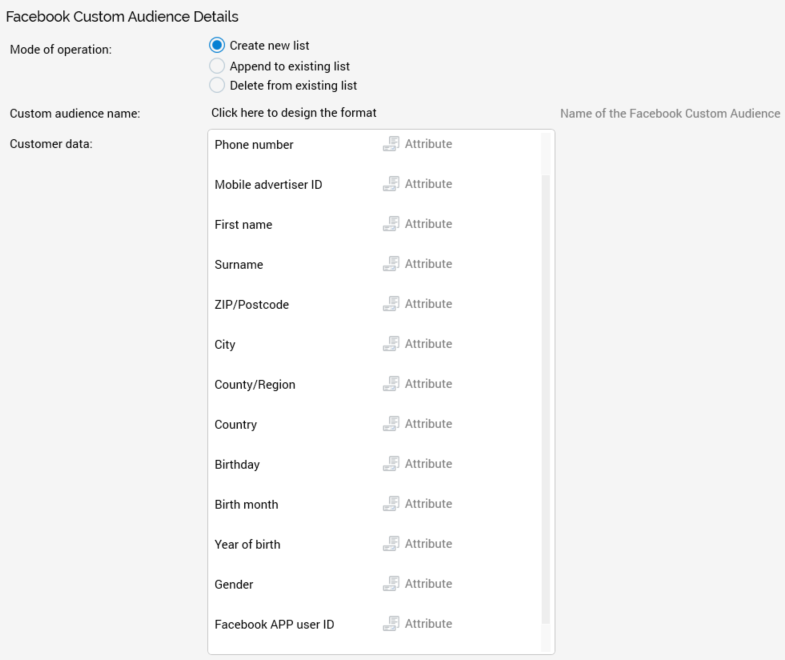Click the attribute icon in Country row
Screen dimensions: 785x660
(391, 424)
